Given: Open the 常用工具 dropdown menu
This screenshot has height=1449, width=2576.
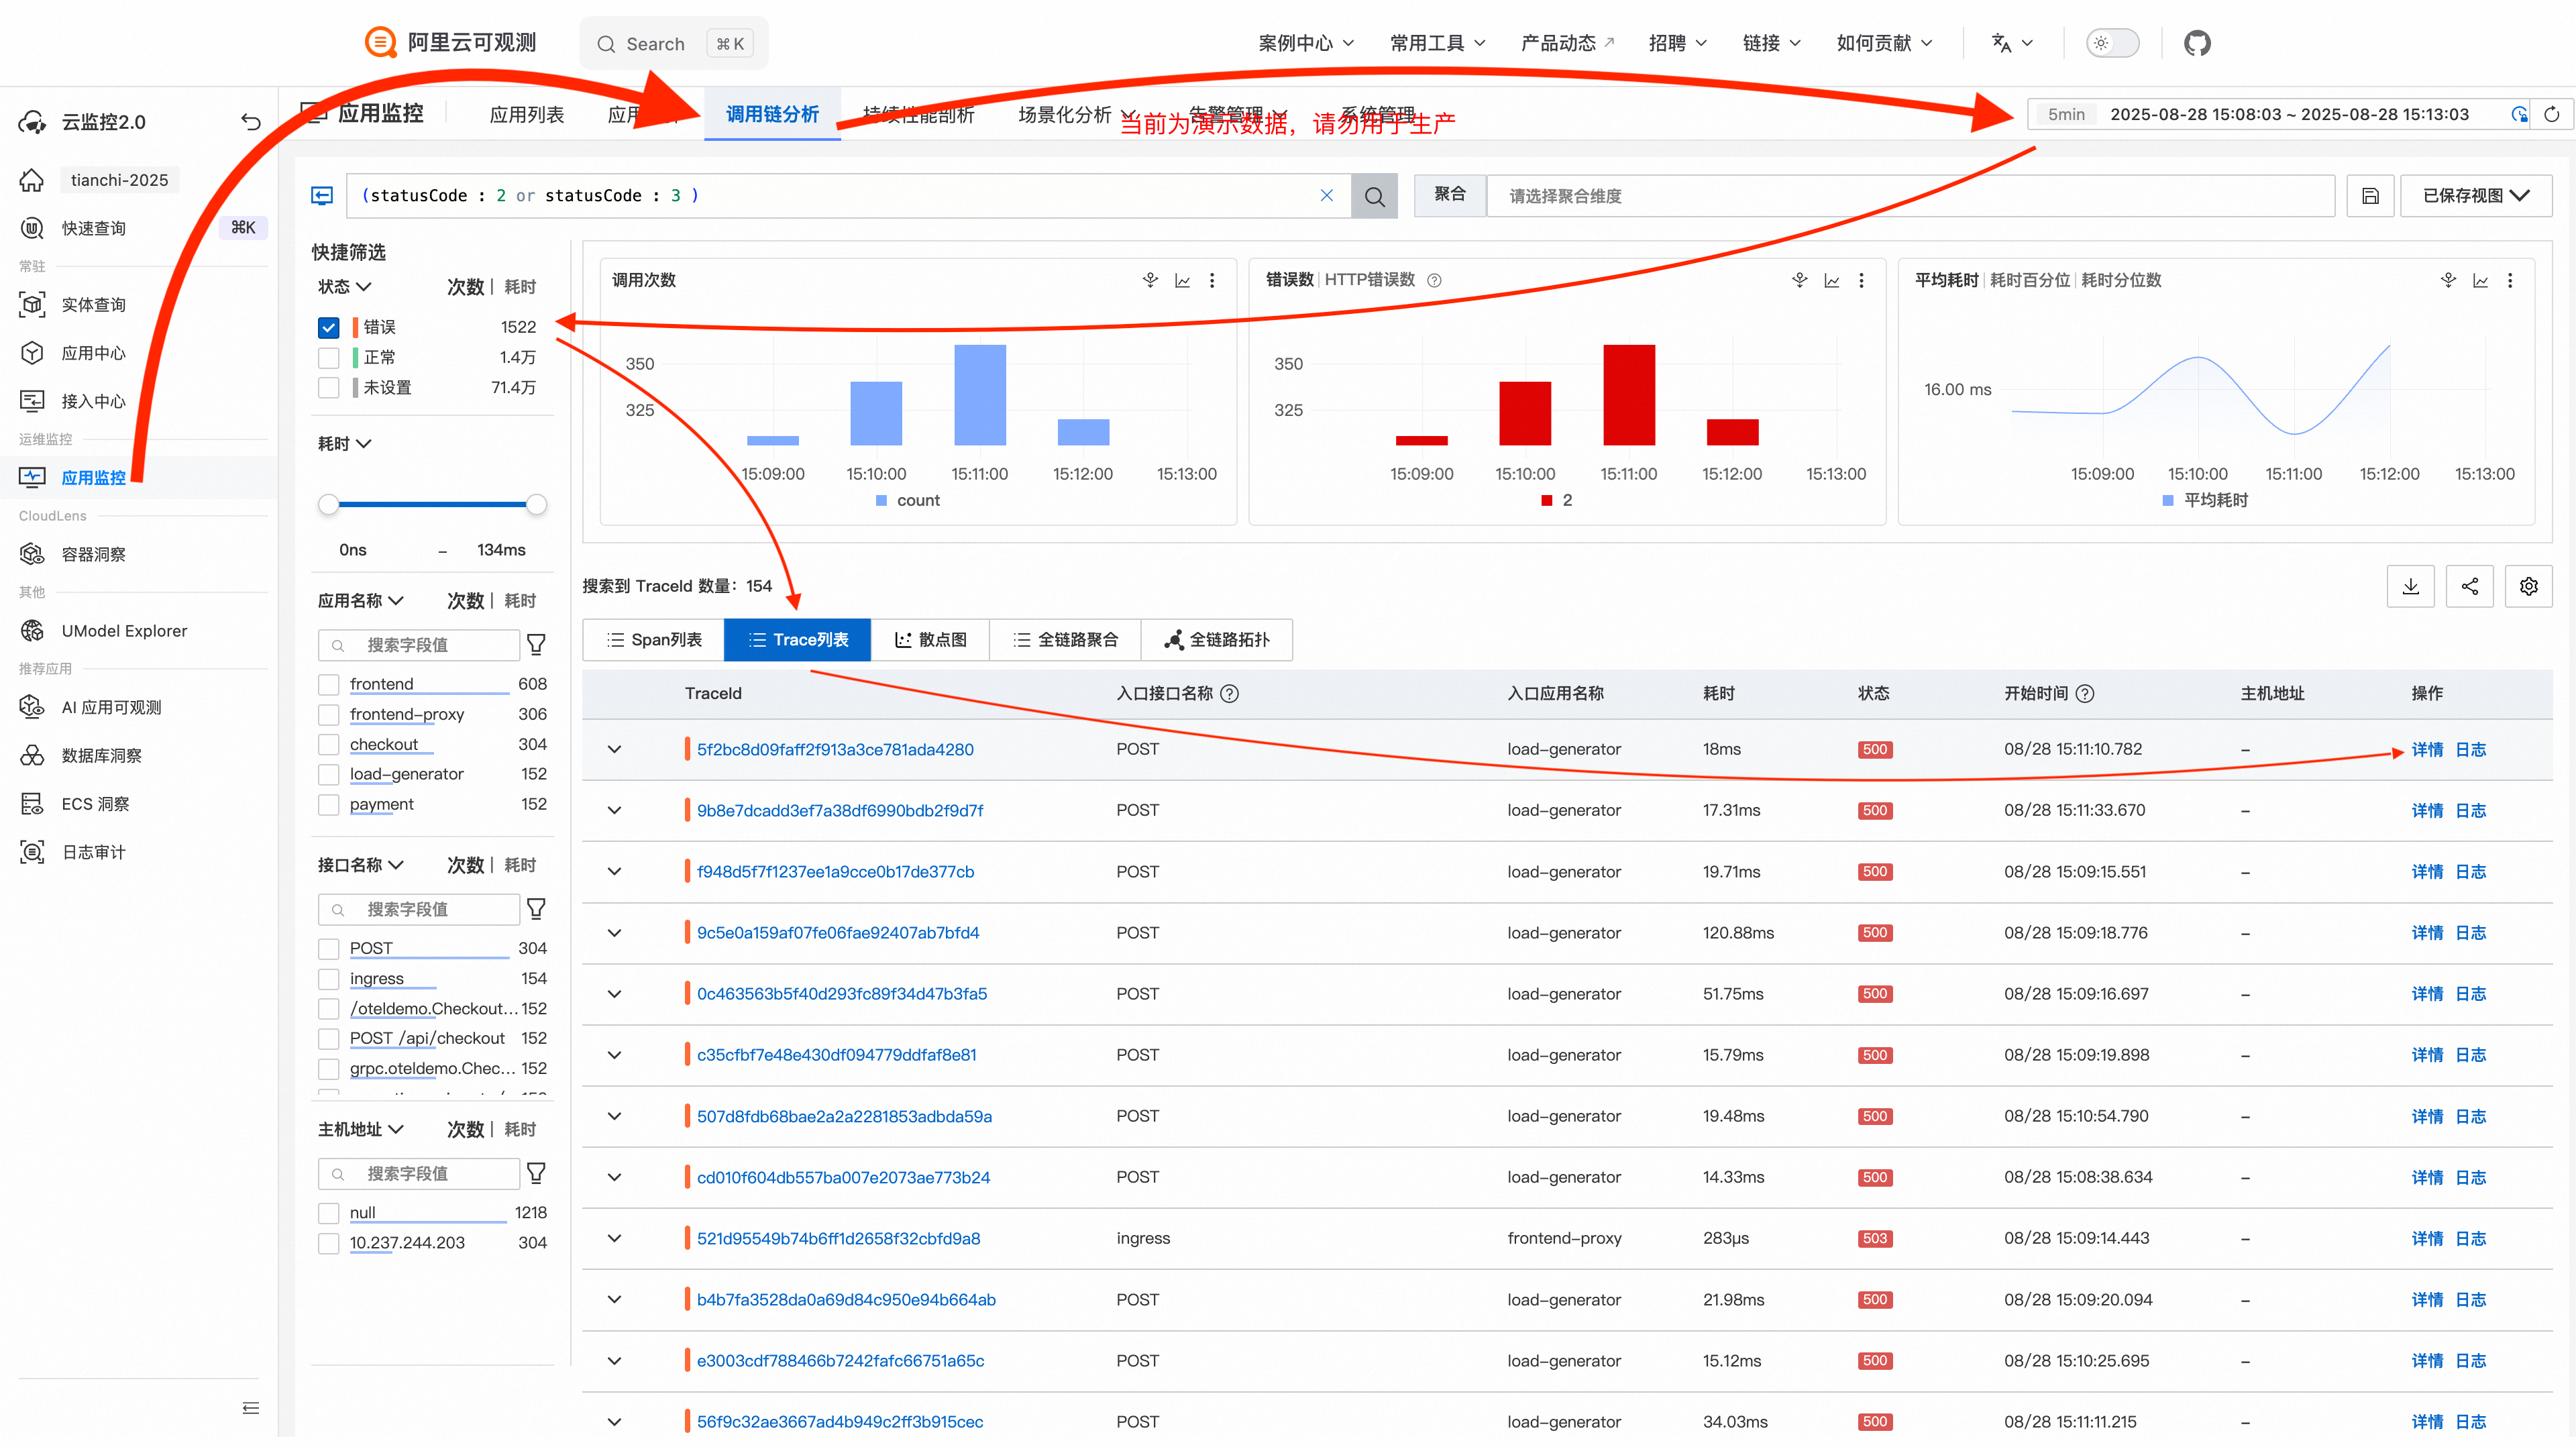Looking at the screenshot, I should (x=1437, y=43).
